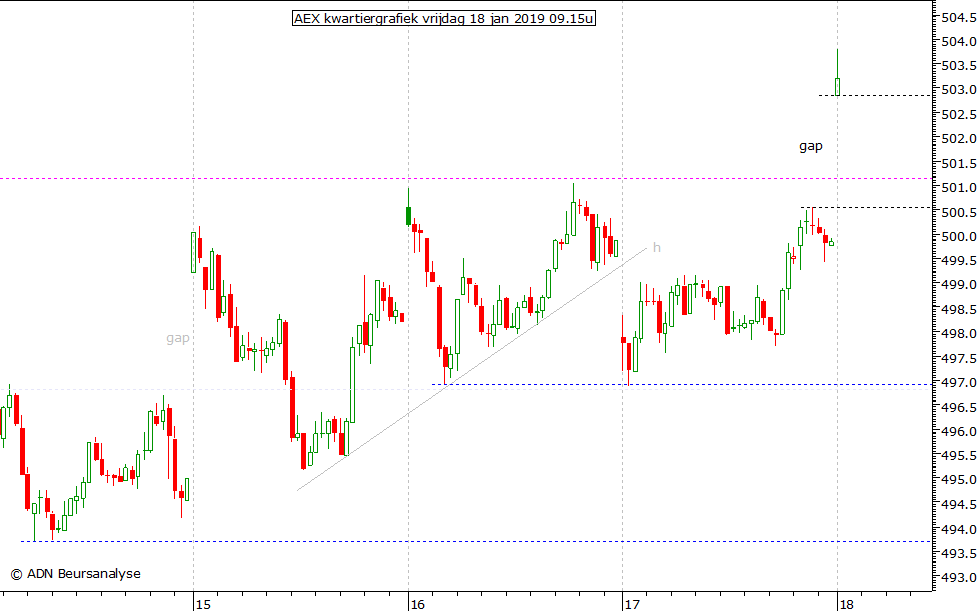980x611 pixels.
Task: Click the date label '16' on the time axis
Action: [x=418, y=604]
